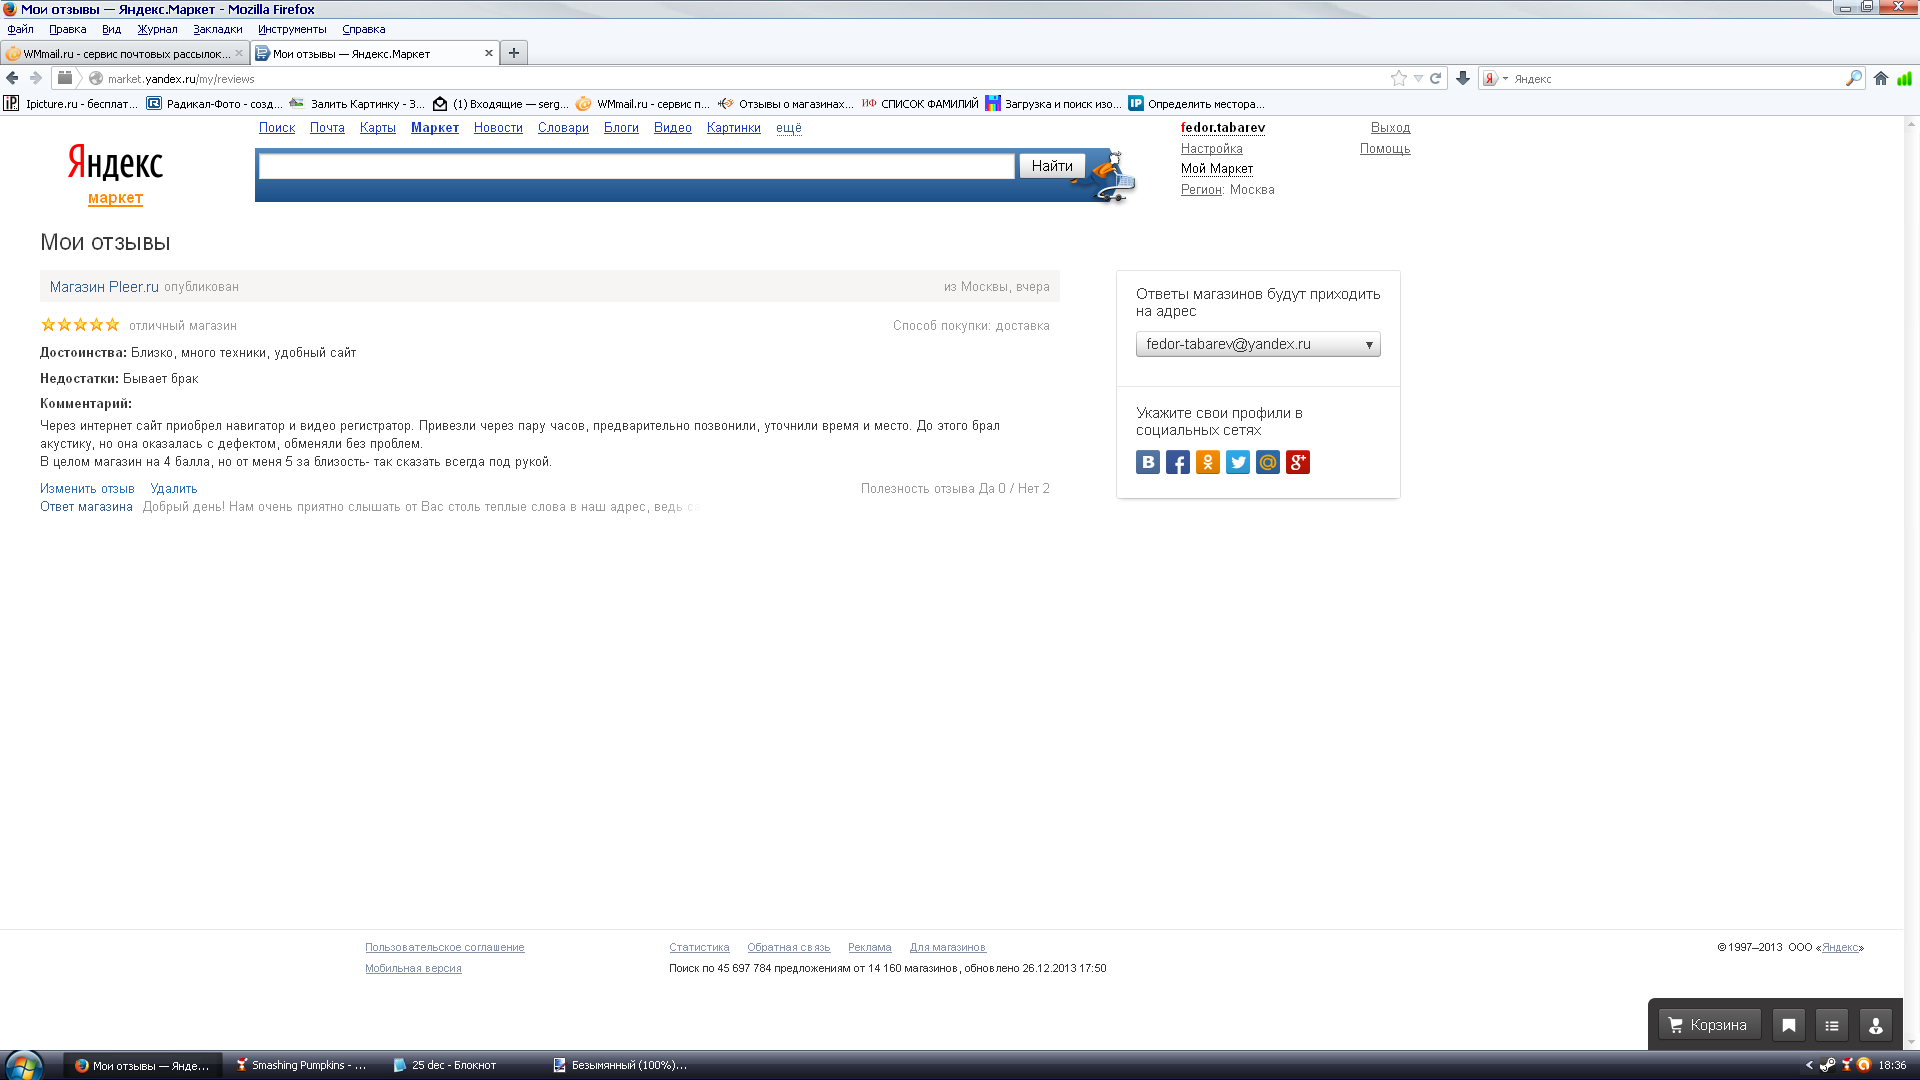This screenshot has height=1080, width=1920.
Task: Click the search magnifier in the Yandex search box
Action: coord(1854,78)
